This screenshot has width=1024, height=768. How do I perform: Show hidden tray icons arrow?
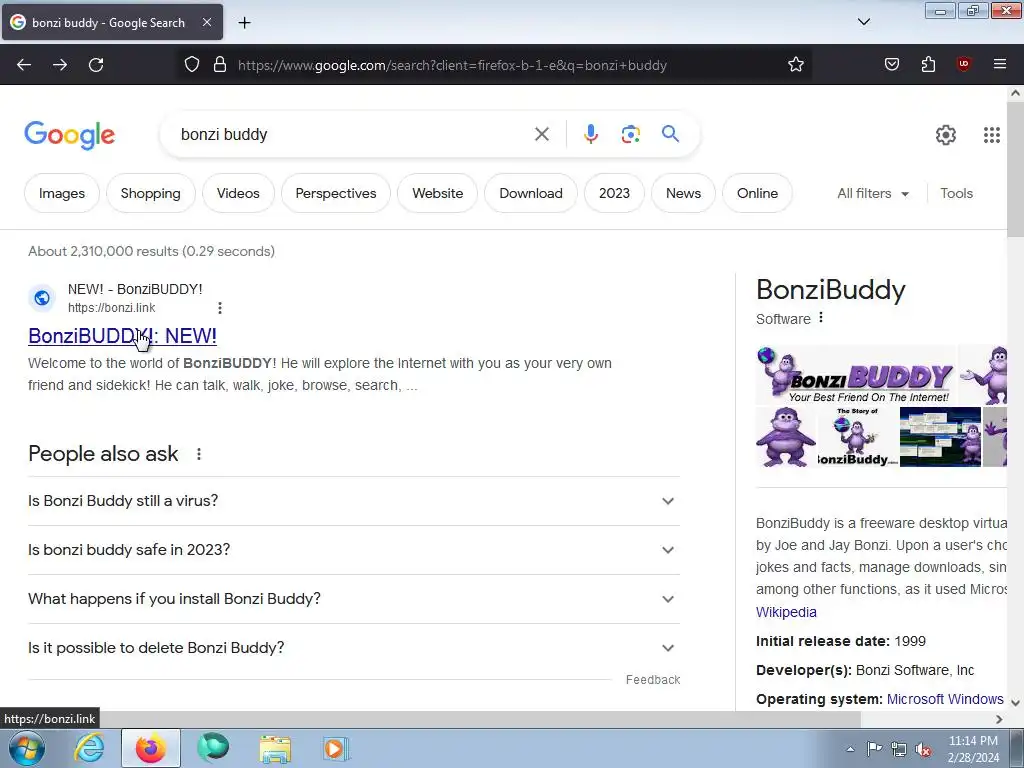click(x=850, y=749)
